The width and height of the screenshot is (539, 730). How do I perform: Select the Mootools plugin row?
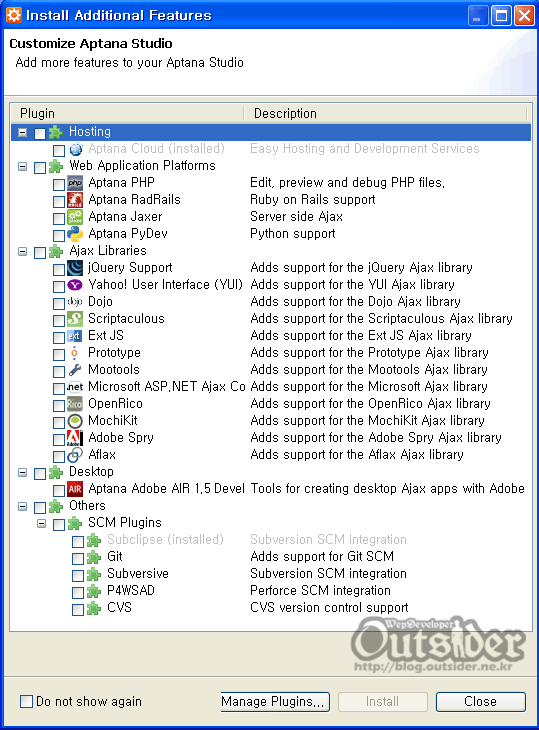(x=271, y=370)
